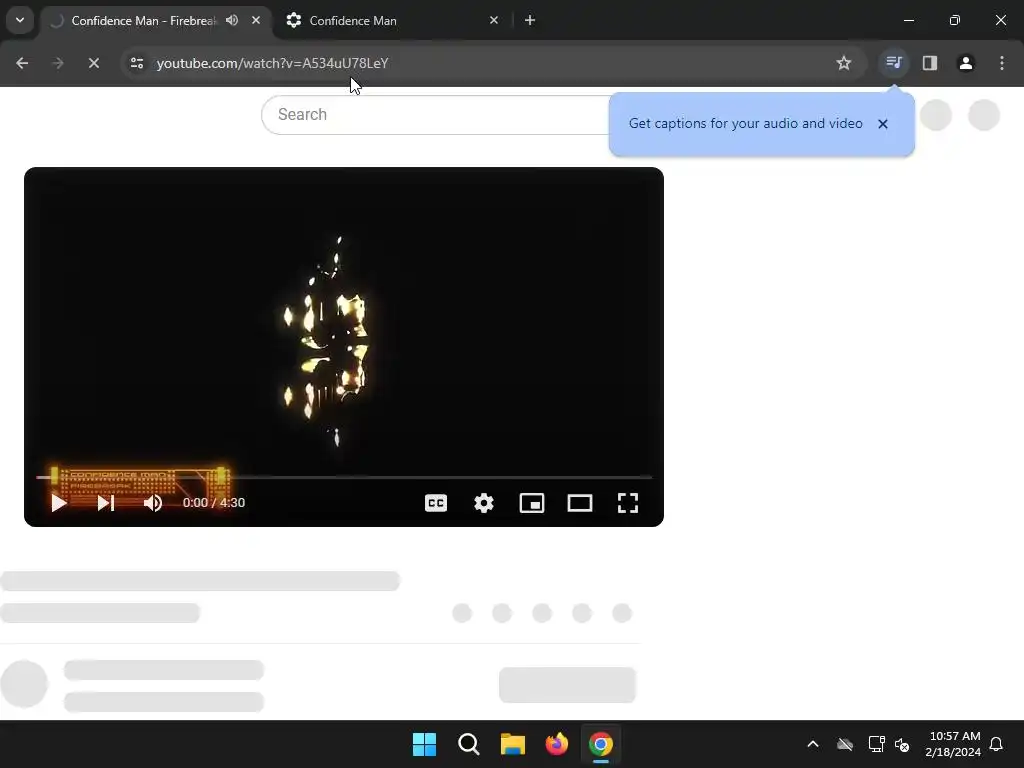Open the Chrome profile menu
This screenshot has height=768, width=1024.
click(x=966, y=63)
